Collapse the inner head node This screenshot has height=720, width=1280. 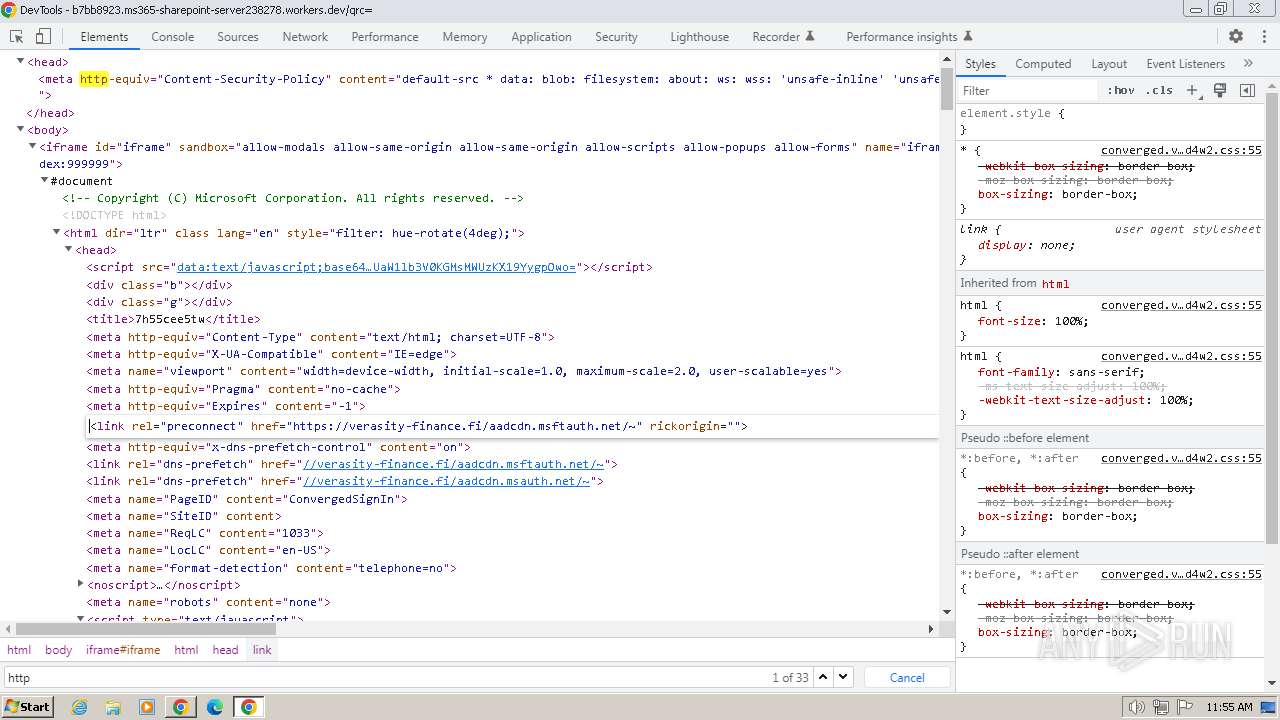pyautogui.click(x=68, y=249)
